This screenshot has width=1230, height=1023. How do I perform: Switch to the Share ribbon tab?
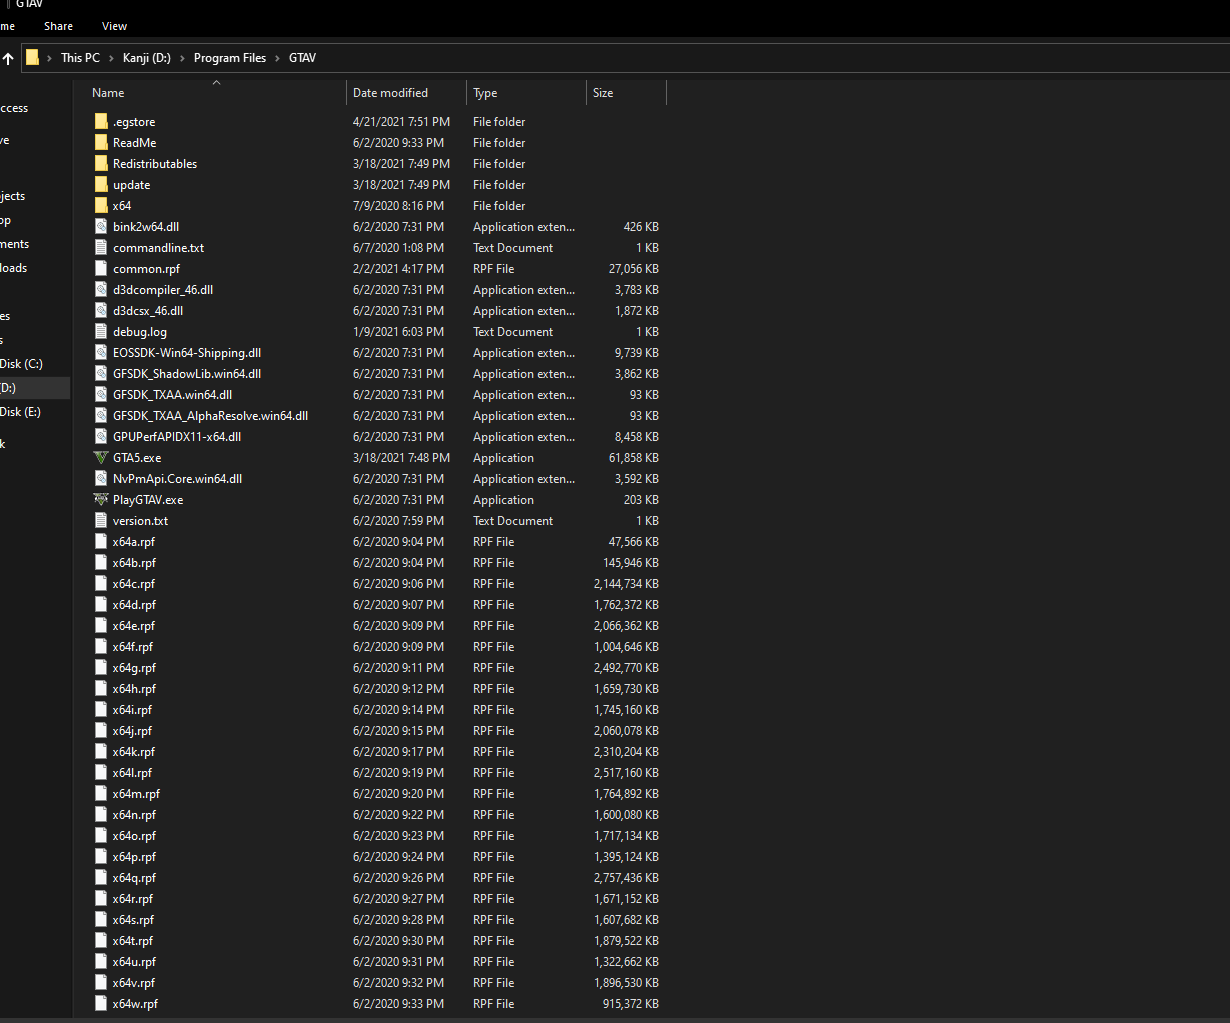[58, 25]
